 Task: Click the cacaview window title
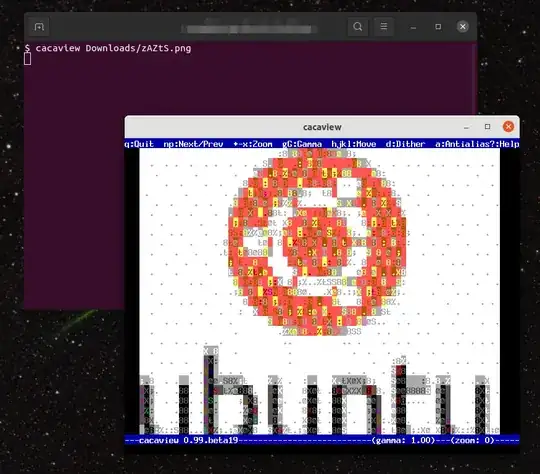322,127
